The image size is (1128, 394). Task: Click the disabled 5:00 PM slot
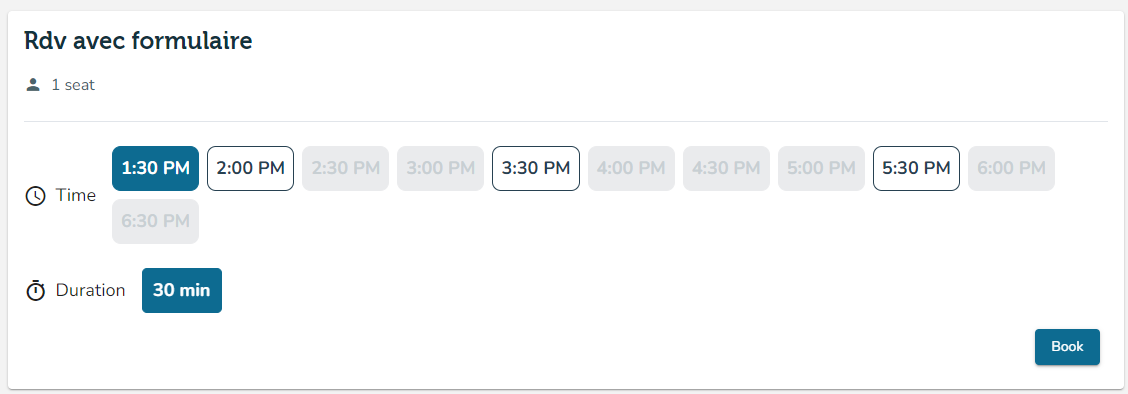point(821,168)
